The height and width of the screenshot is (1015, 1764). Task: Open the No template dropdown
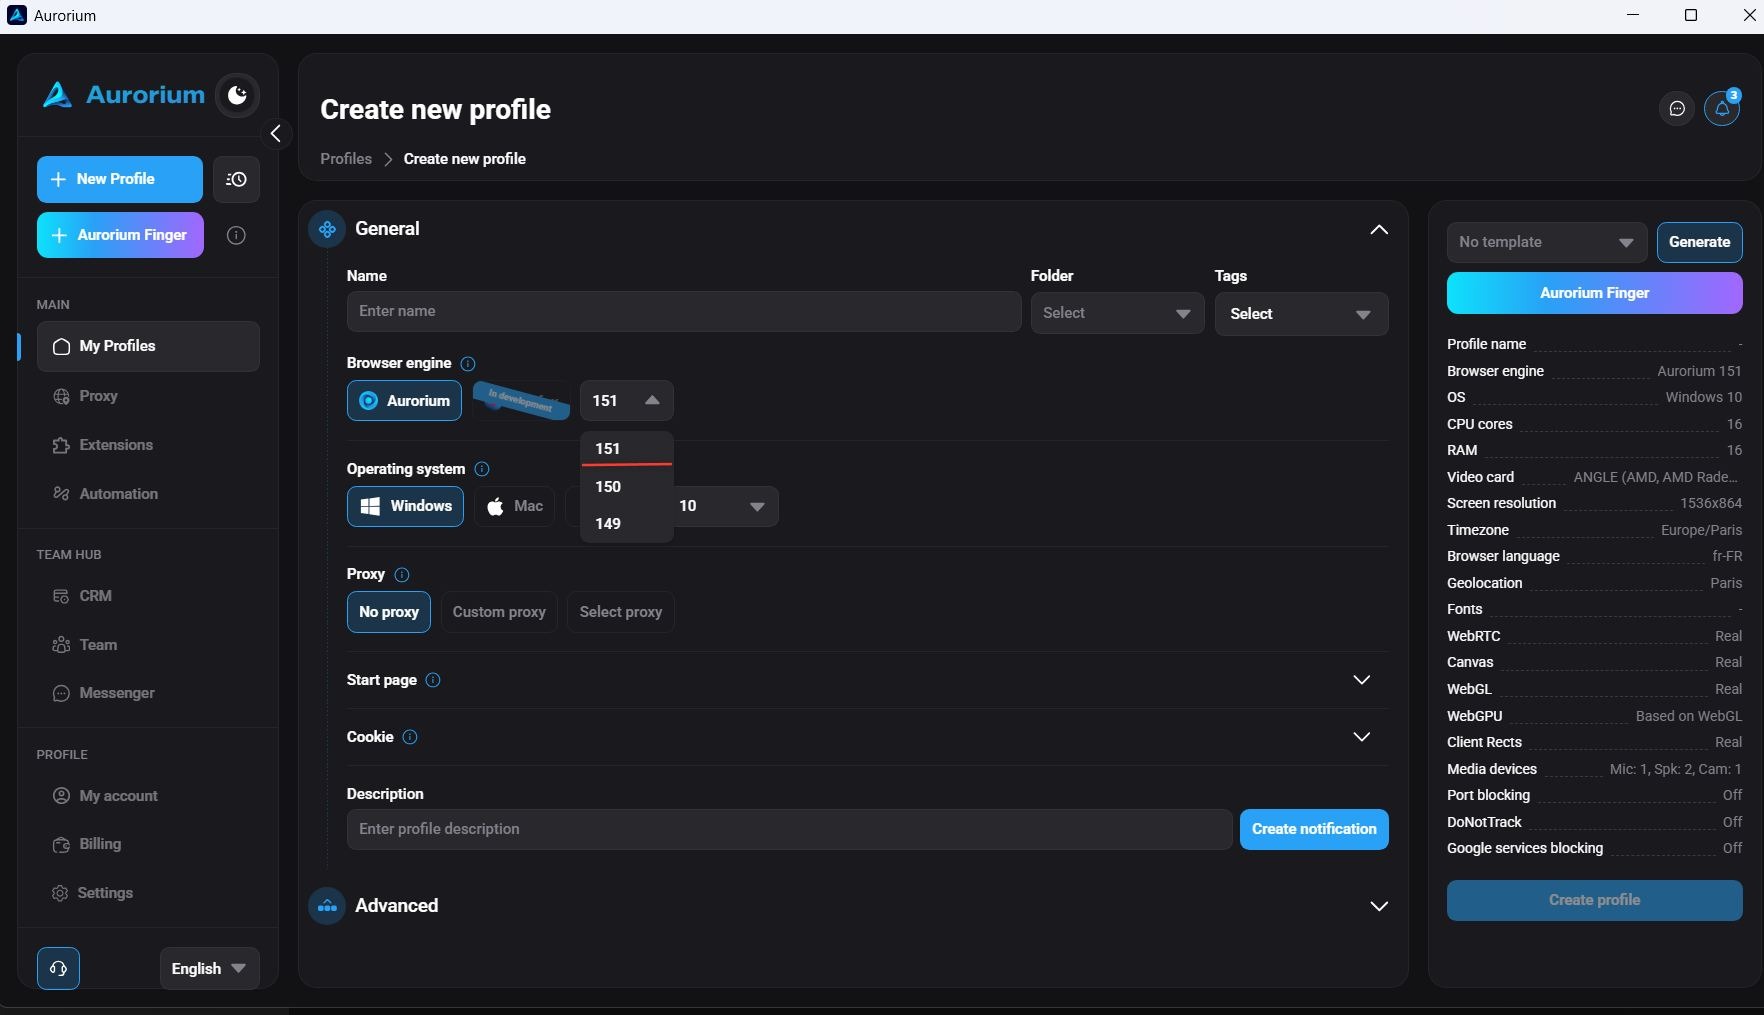[x=1546, y=242]
